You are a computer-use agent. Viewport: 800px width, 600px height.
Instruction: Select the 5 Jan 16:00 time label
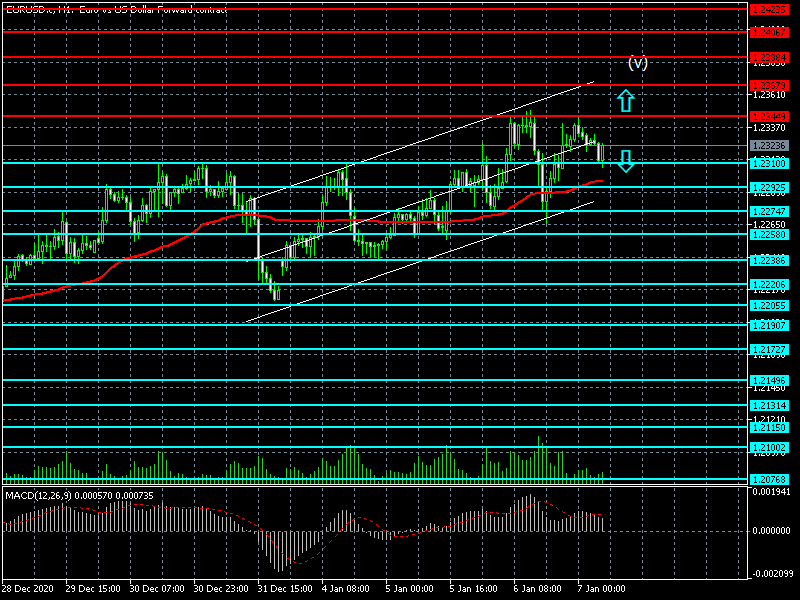pos(473,588)
